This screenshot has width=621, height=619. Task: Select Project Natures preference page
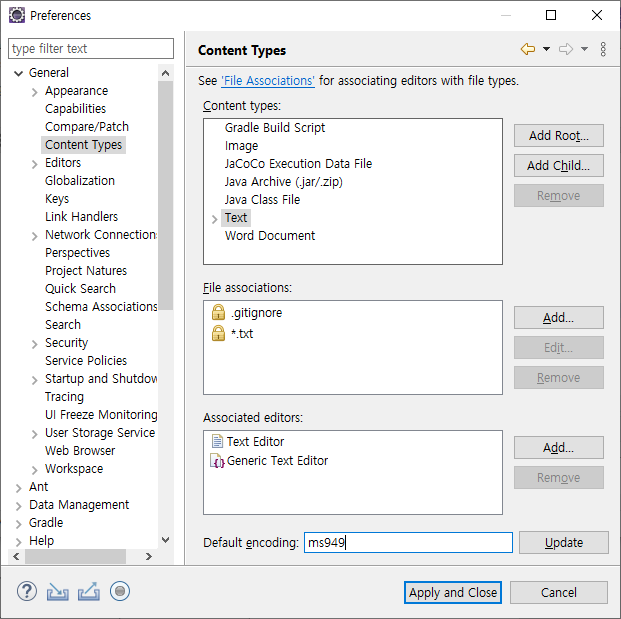[86, 270]
